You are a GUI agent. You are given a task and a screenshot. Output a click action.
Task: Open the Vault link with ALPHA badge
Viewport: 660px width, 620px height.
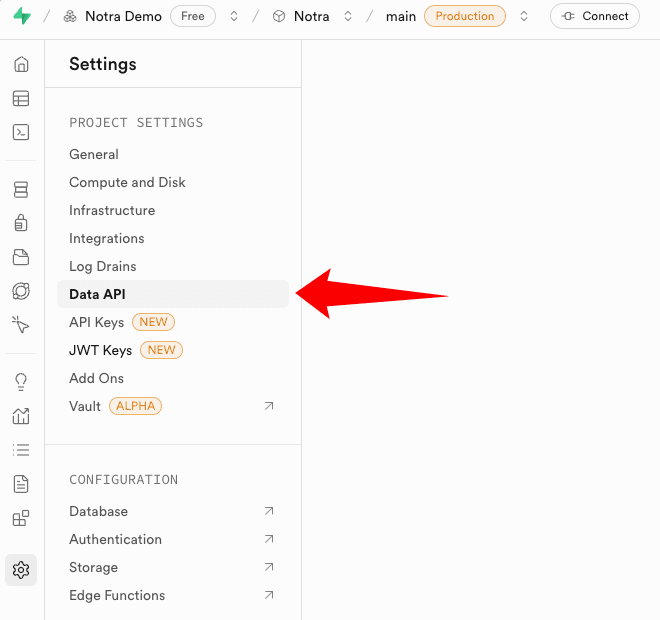[x=85, y=406]
